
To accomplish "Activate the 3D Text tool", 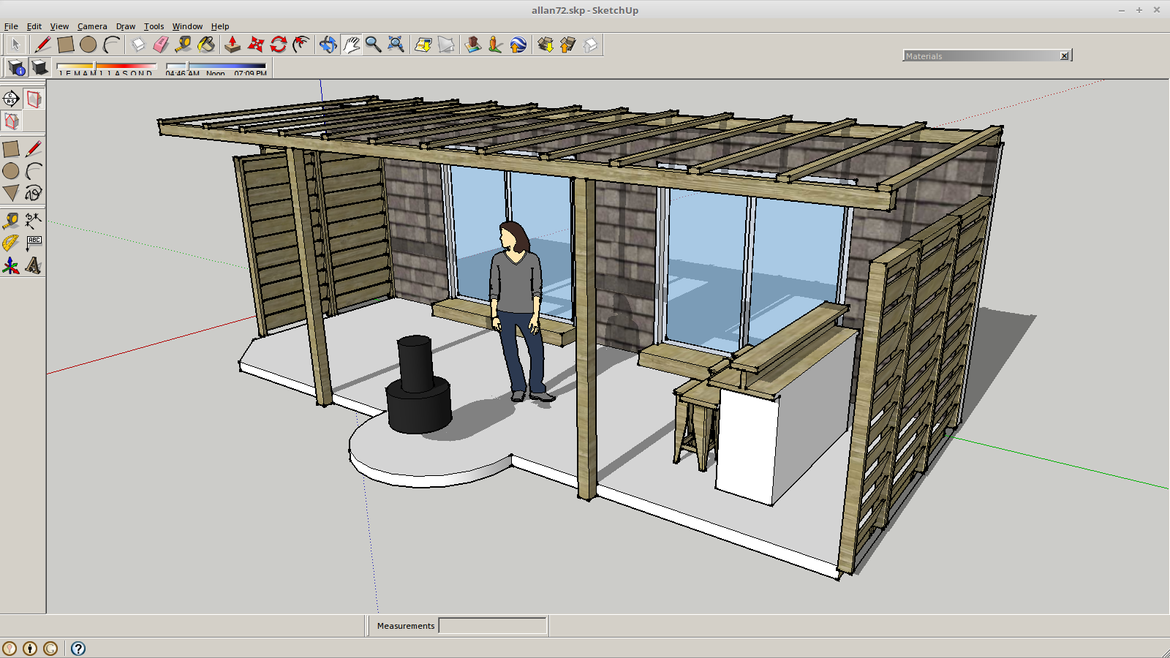I will pyautogui.click(x=33, y=266).
